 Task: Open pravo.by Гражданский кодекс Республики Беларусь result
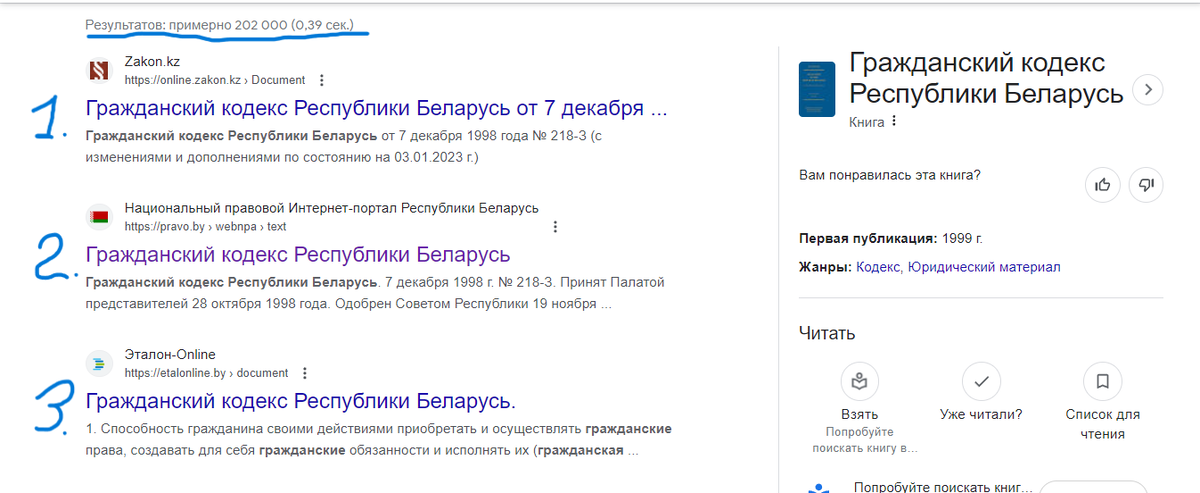point(298,254)
